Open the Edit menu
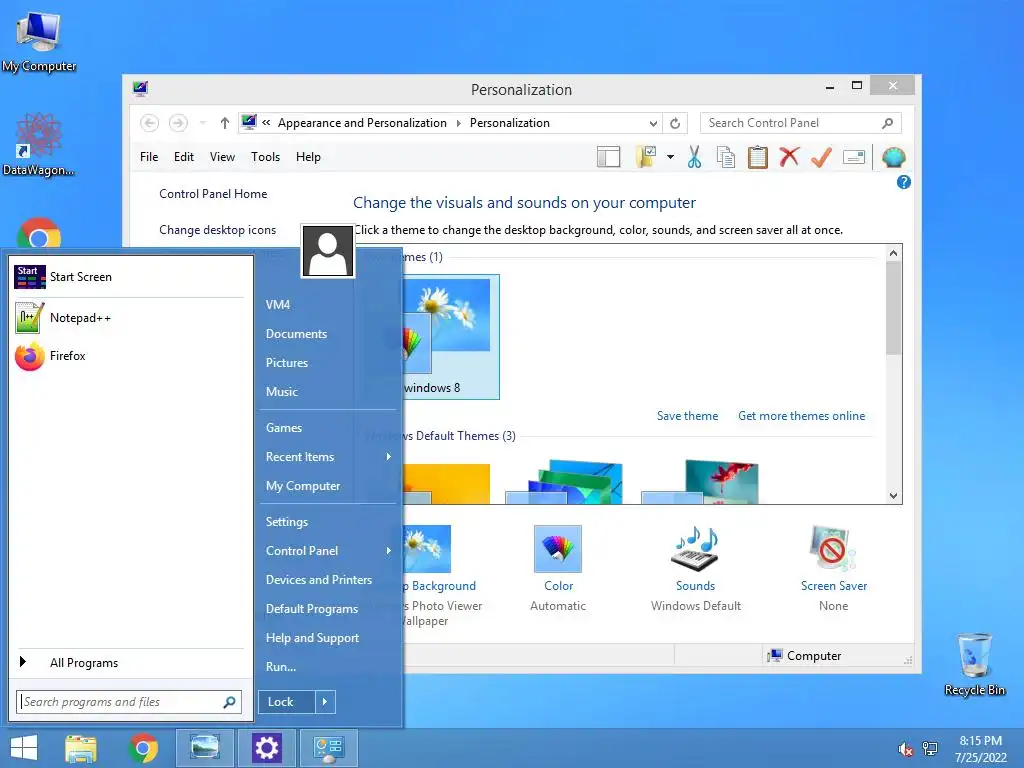 (184, 157)
